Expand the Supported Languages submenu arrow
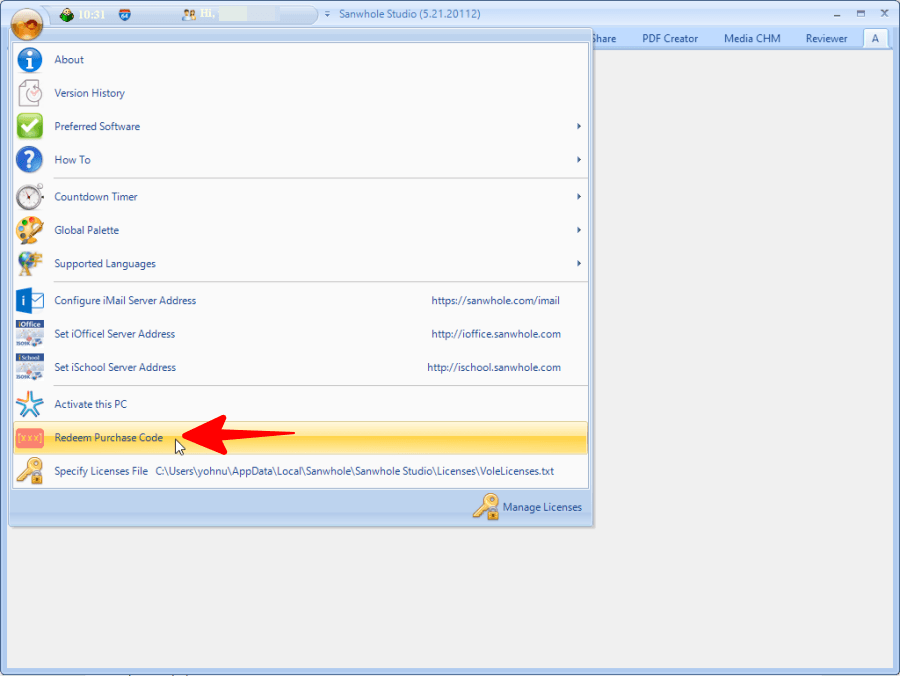This screenshot has width=900, height=676. (x=579, y=263)
